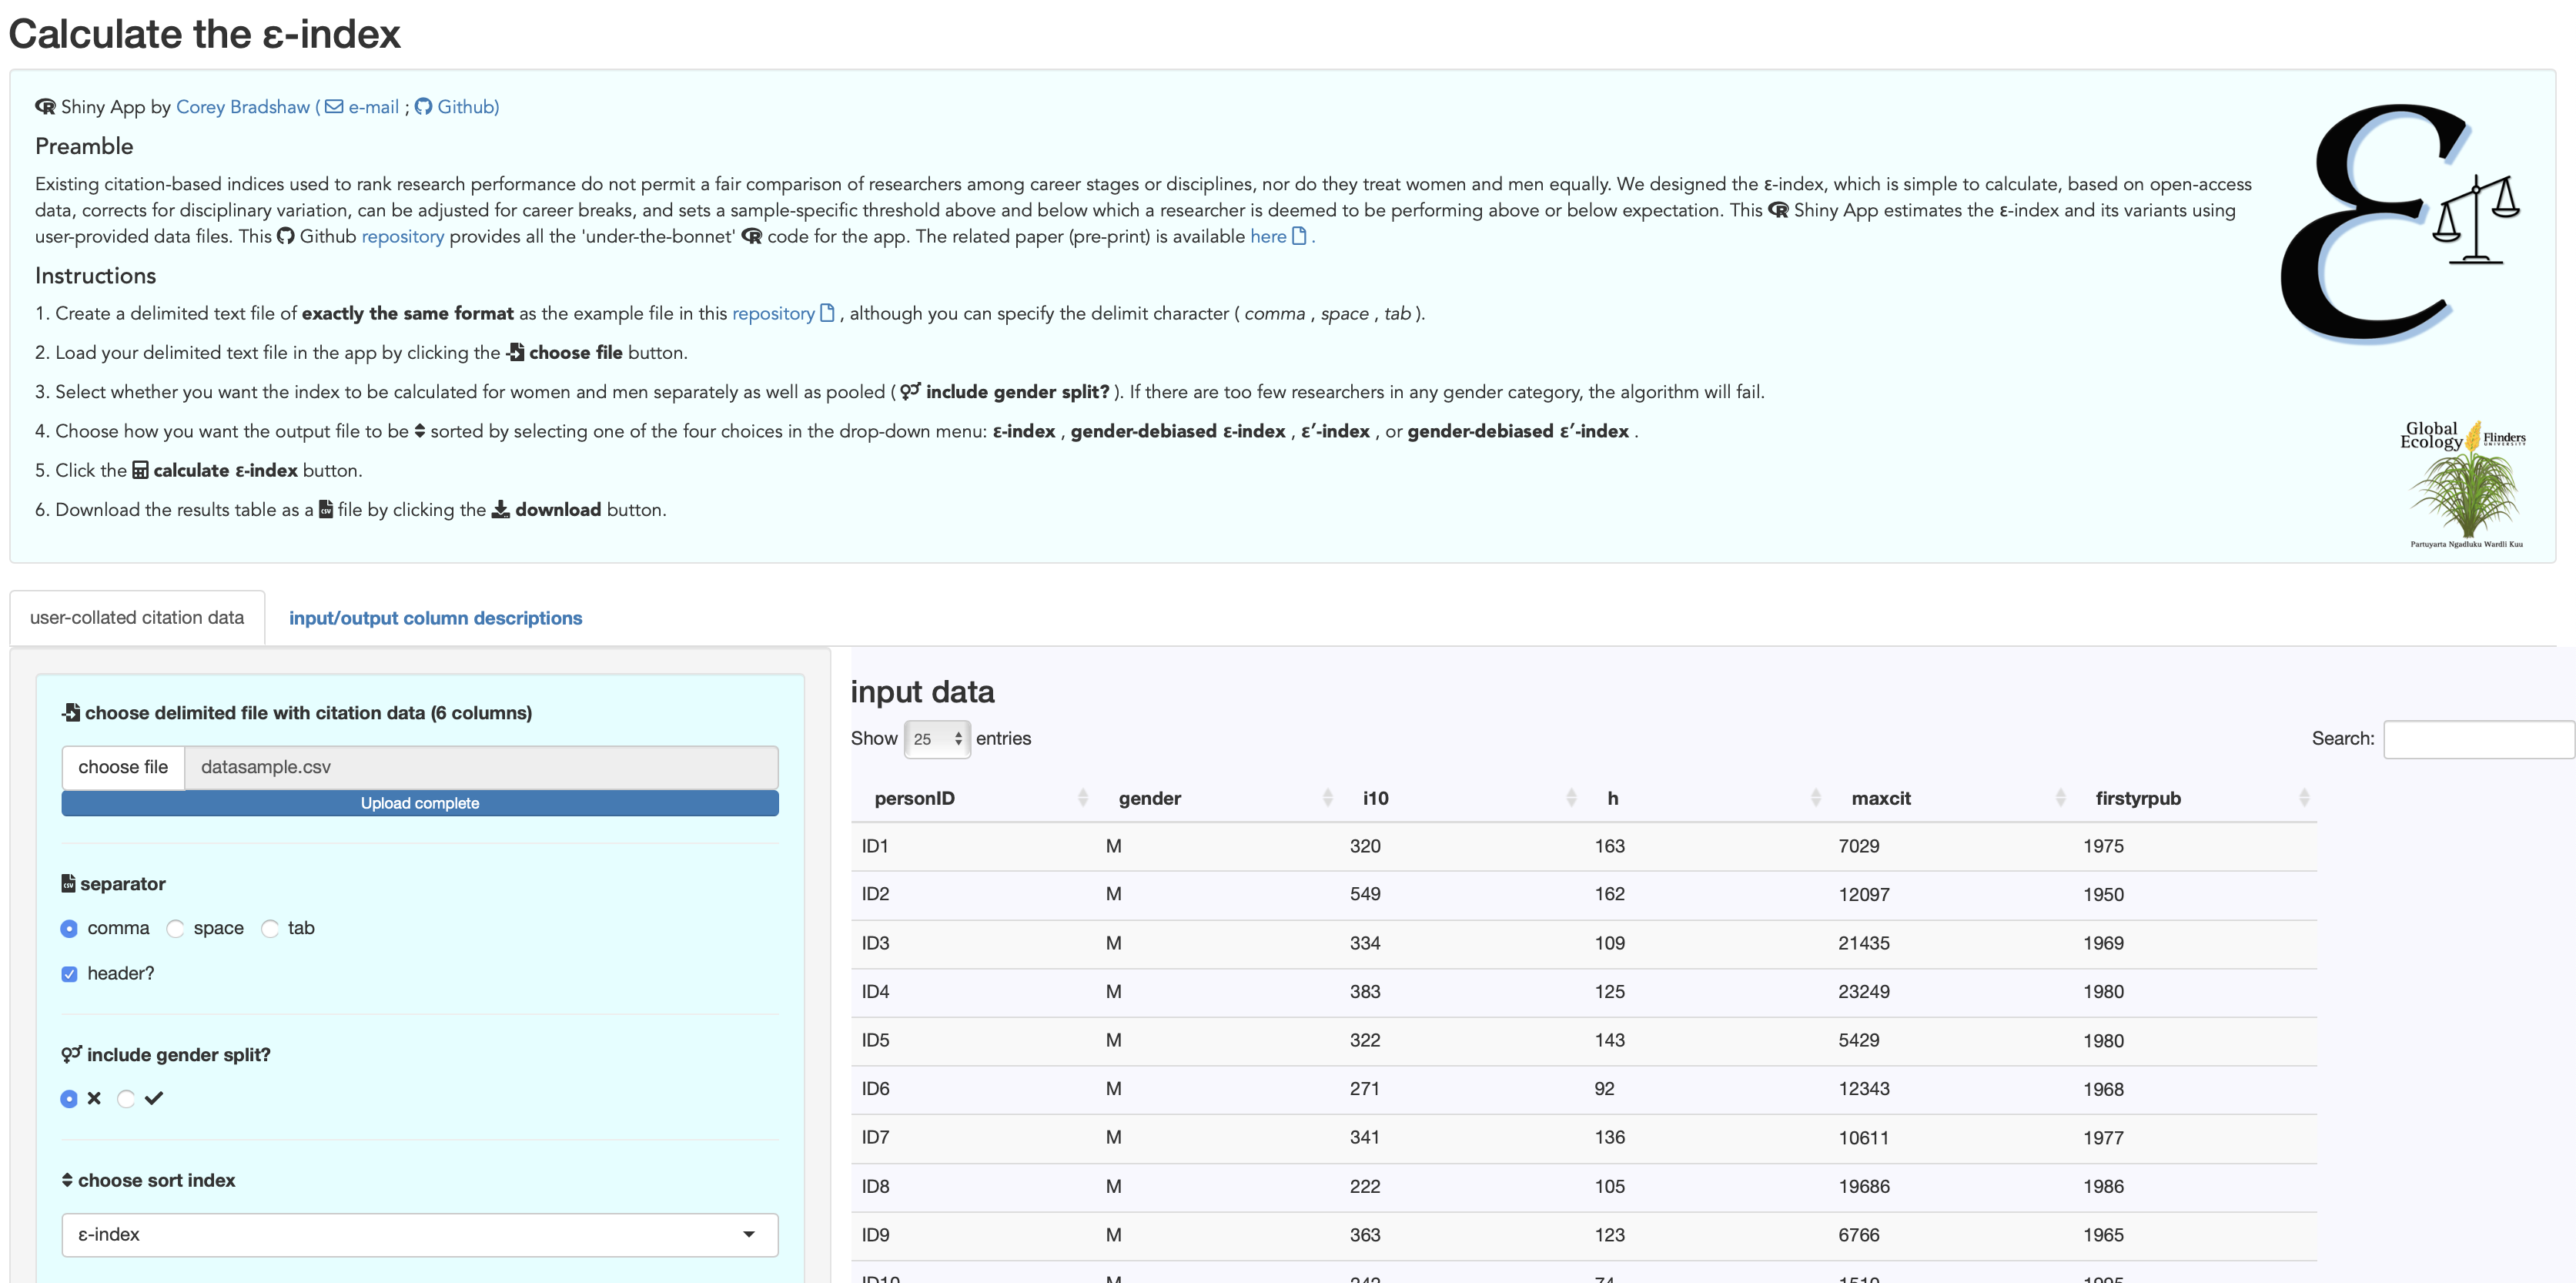Open the Corey Bradshaw link

coord(243,107)
